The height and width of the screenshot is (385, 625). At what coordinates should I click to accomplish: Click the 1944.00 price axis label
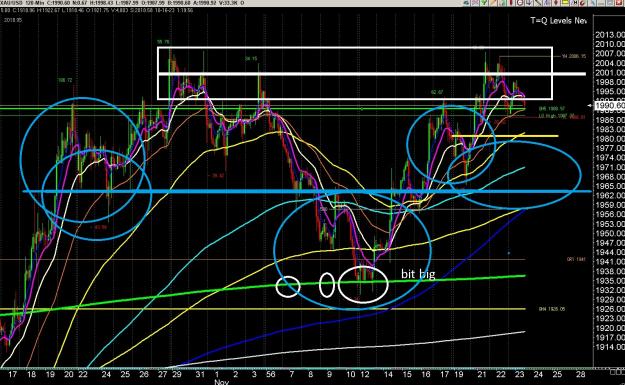[x=610, y=252]
